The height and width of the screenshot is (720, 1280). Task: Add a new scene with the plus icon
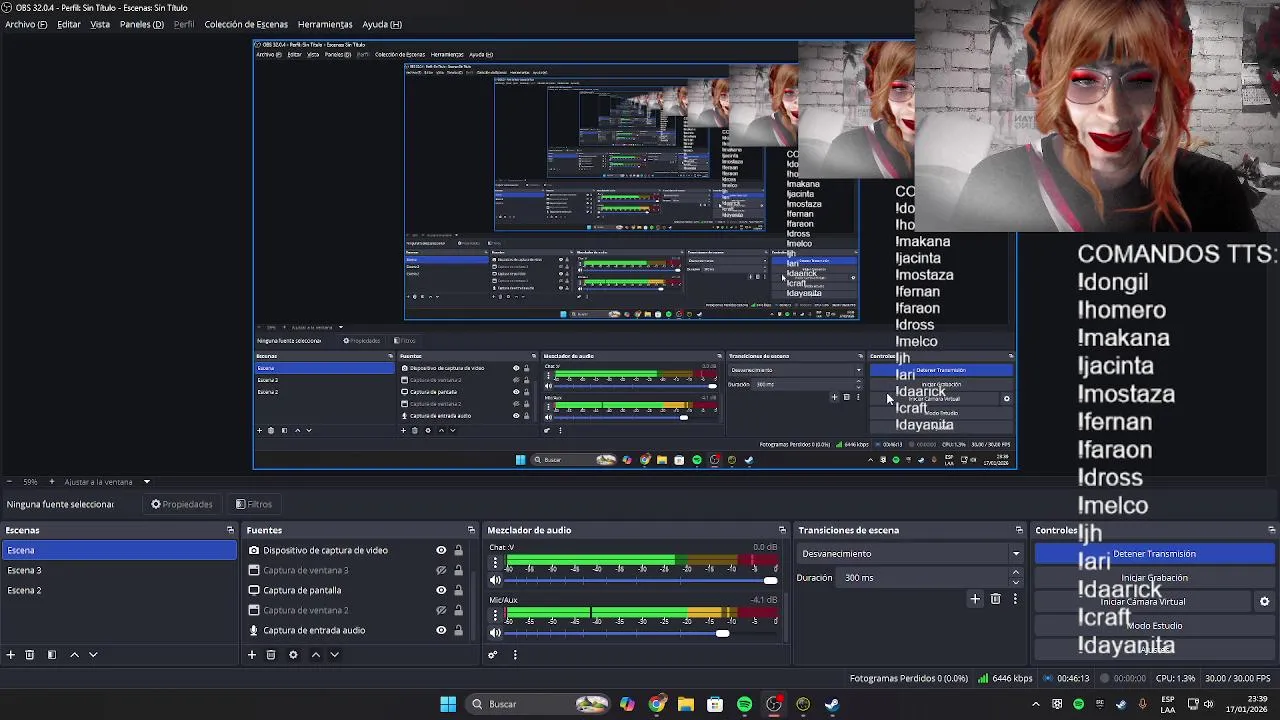(x=10, y=655)
